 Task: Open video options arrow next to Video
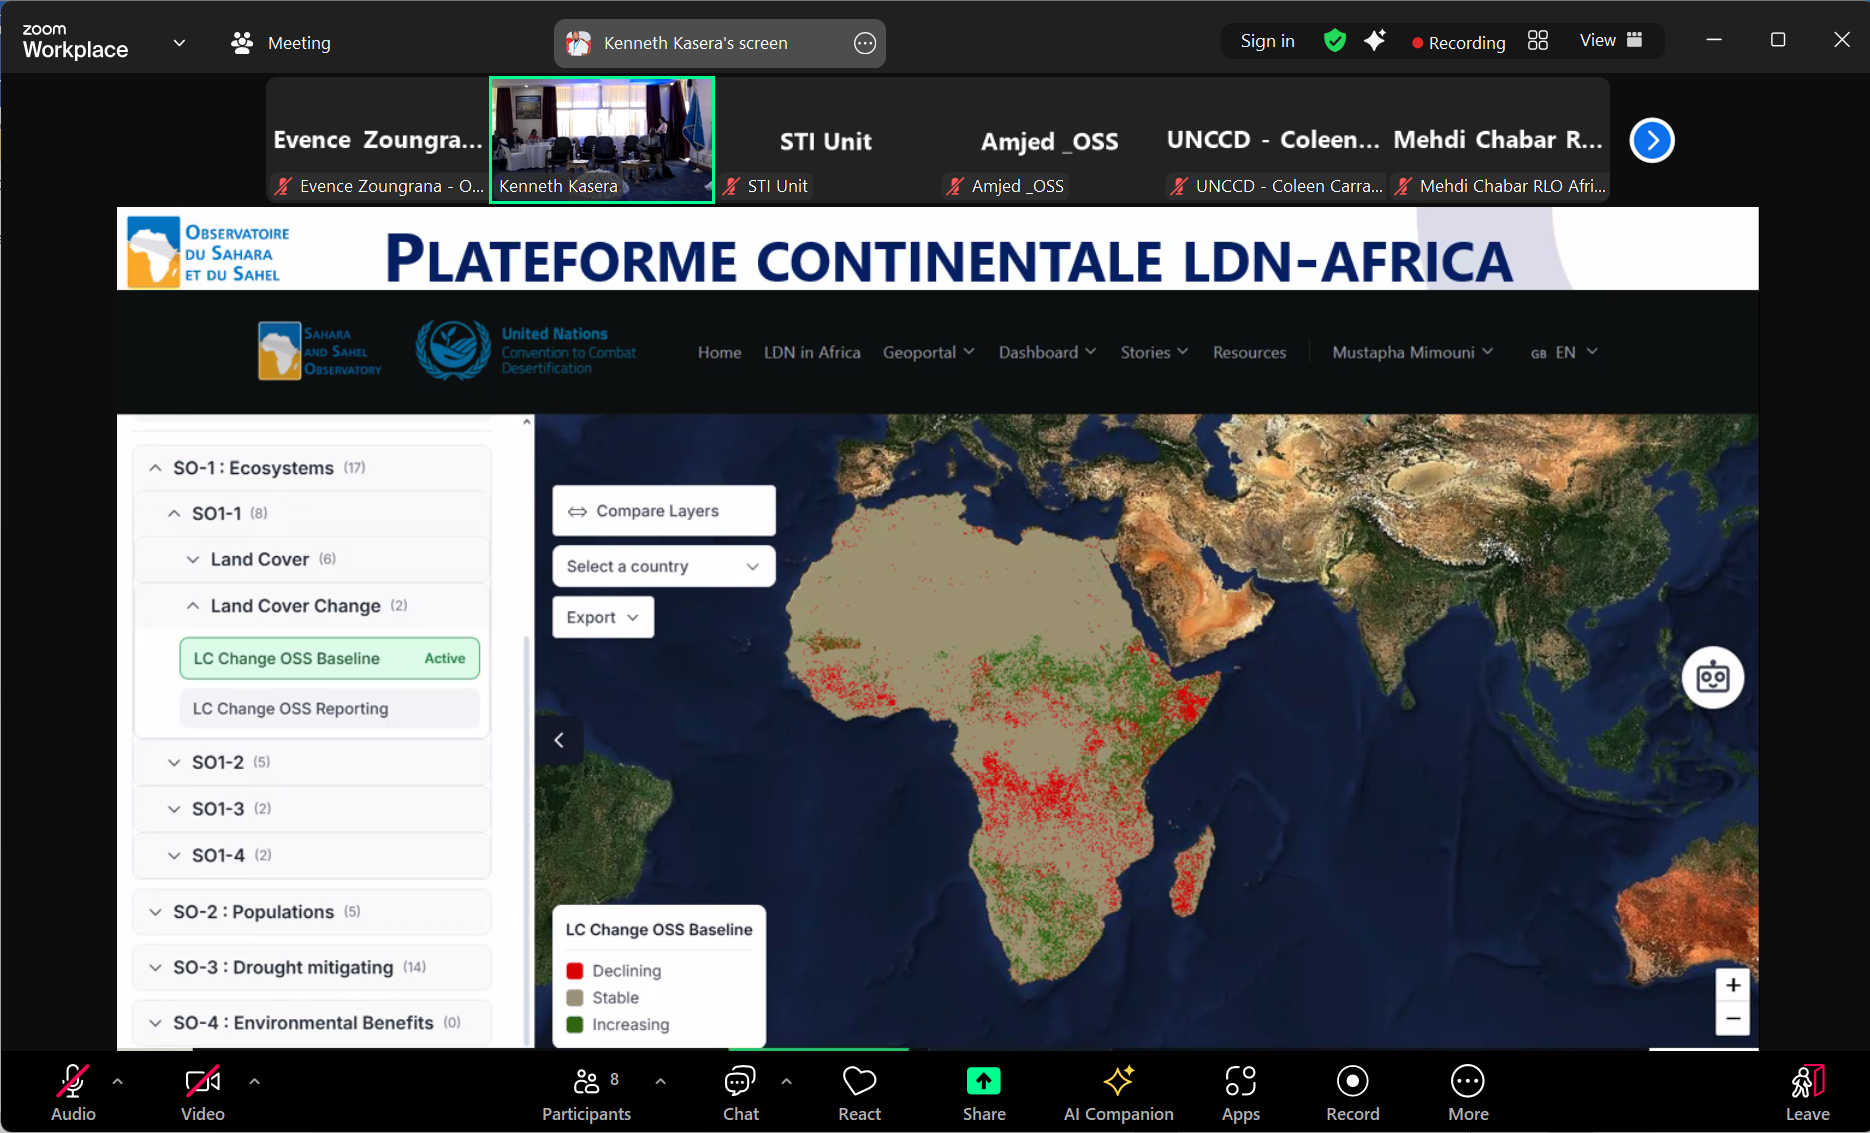click(x=254, y=1081)
